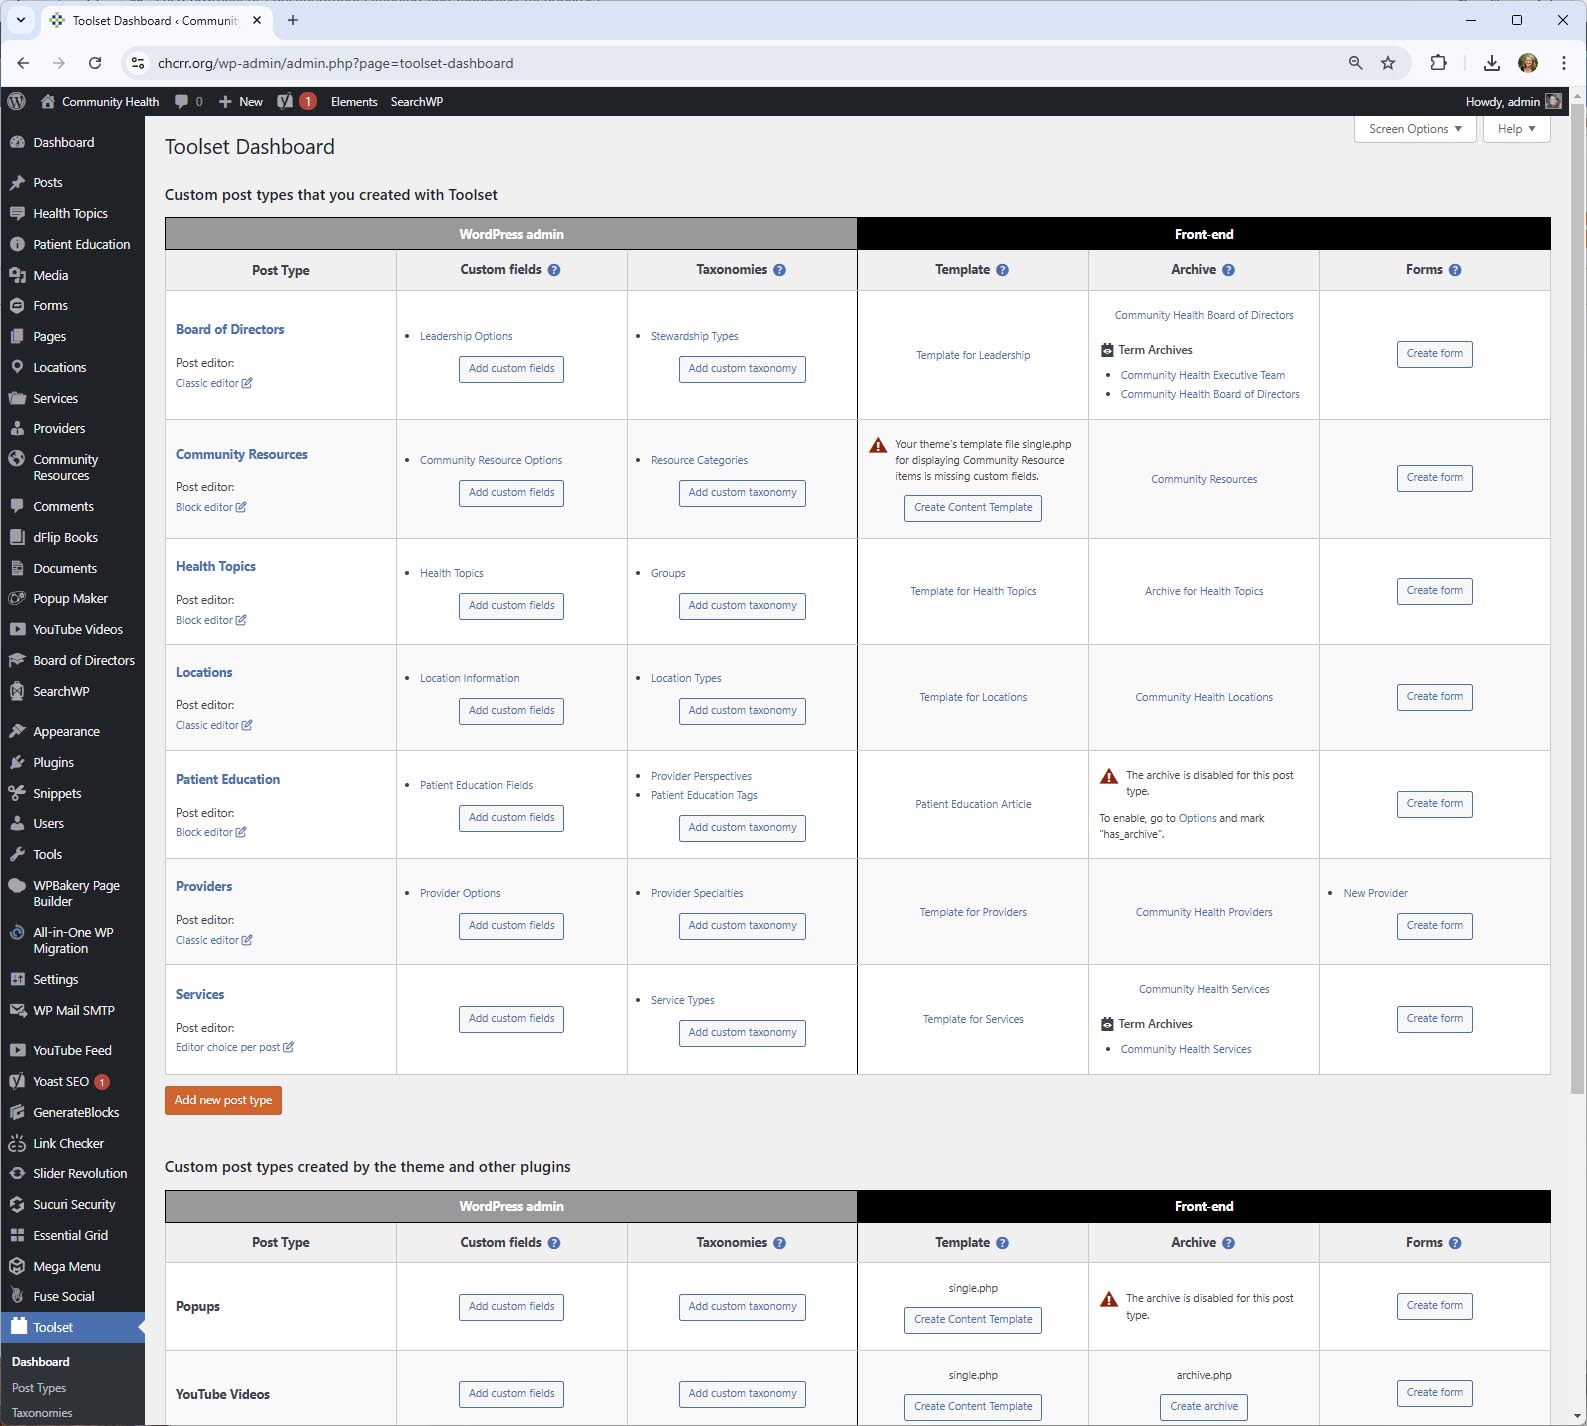1587x1426 pixels.
Task: Click the Chrome profile avatar icon
Action: pyautogui.click(x=1528, y=63)
